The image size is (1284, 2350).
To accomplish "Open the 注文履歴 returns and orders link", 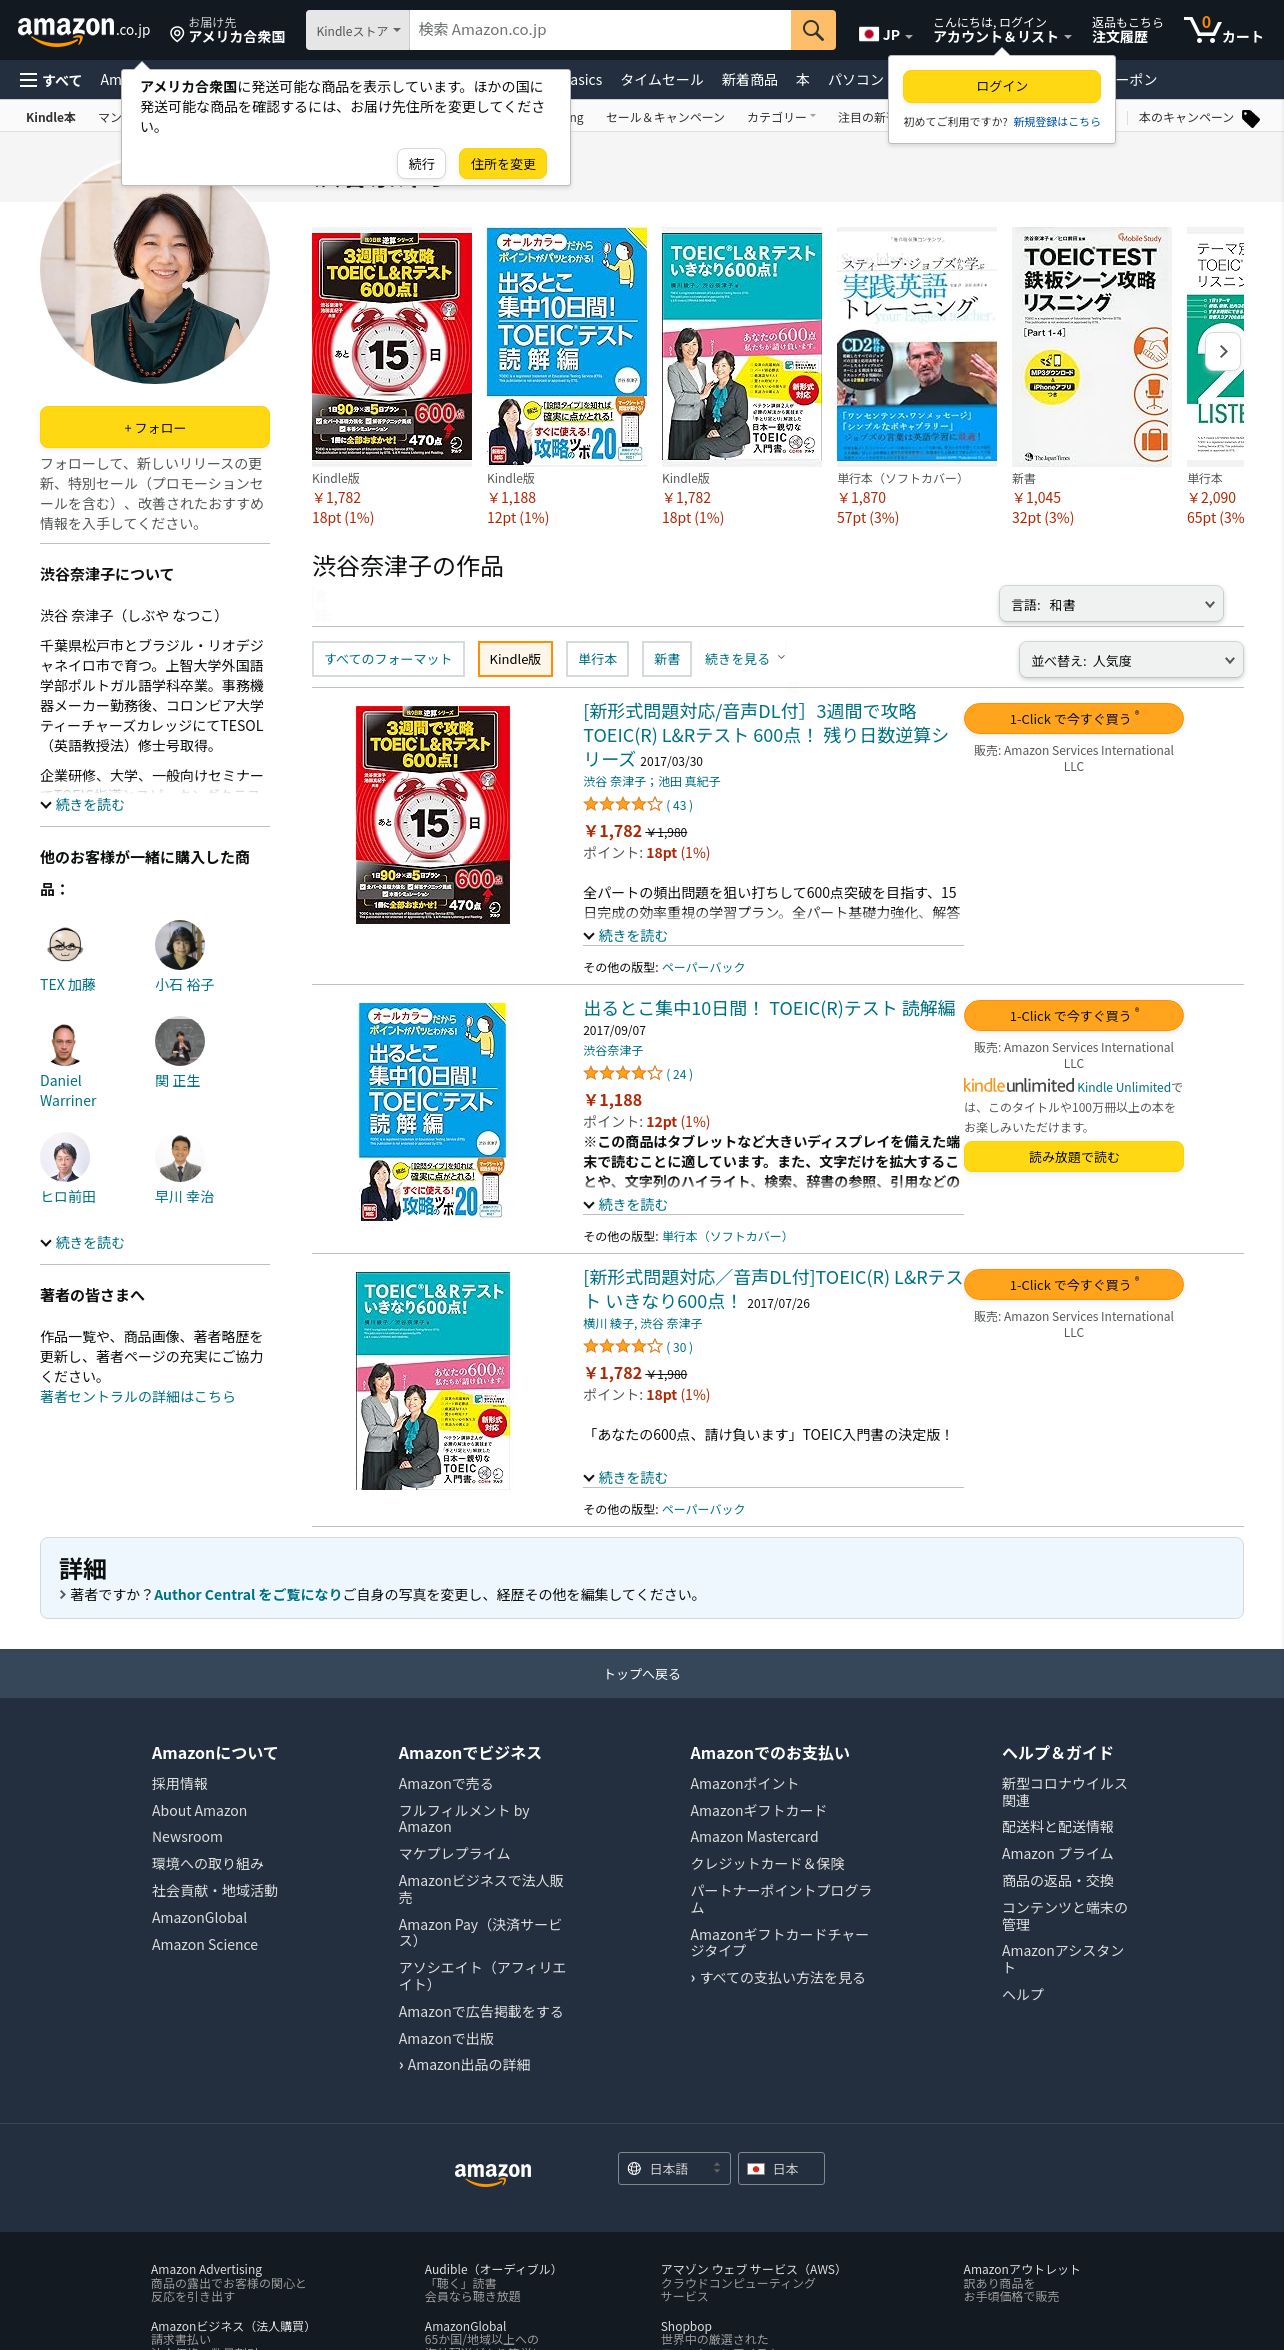I will [x=1127, y=30].
